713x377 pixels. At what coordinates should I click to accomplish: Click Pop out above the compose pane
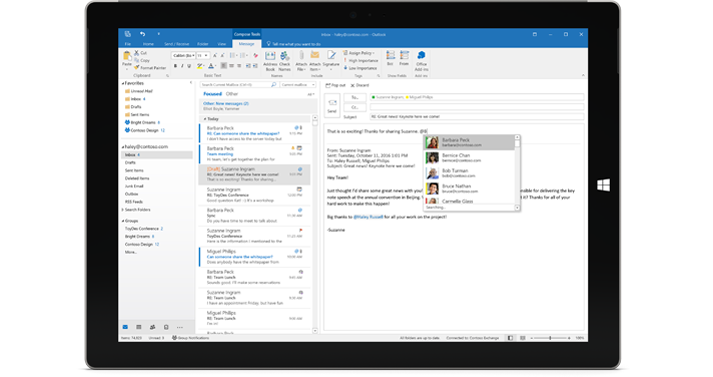pyautogui.click(x=336, y=85)
